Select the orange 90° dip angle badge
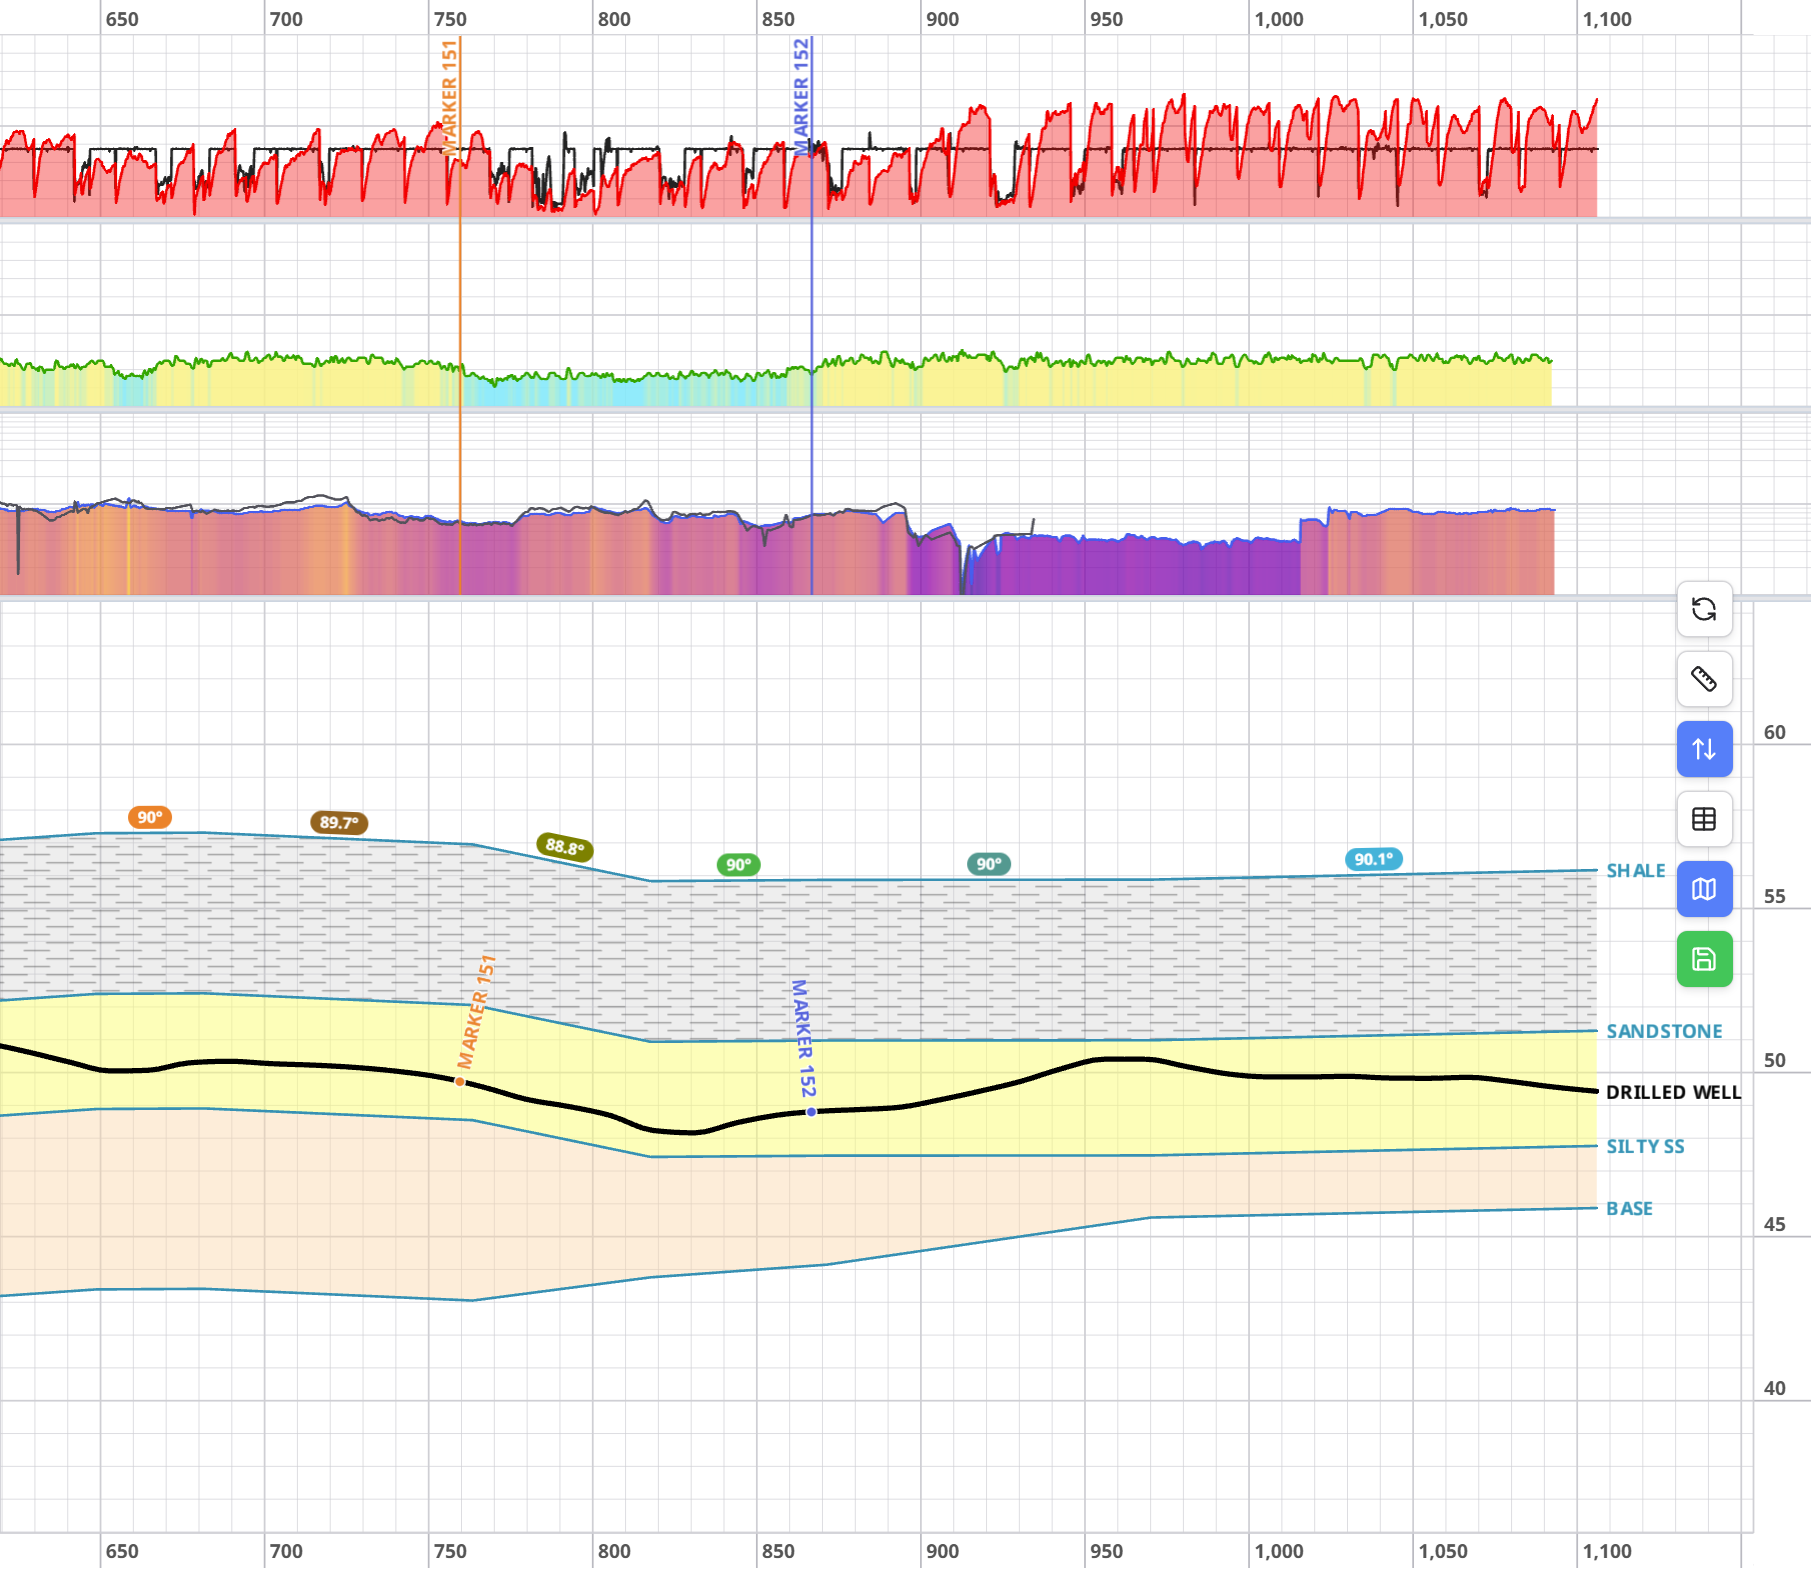The width and height of the screenshot is (1811, 1569). 150,817
